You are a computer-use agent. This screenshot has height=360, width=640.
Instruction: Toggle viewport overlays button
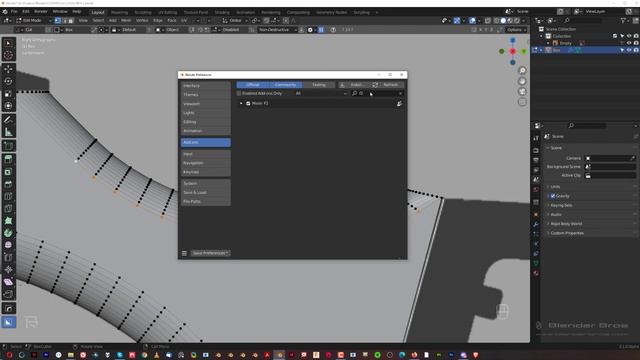tap(472, 20)
